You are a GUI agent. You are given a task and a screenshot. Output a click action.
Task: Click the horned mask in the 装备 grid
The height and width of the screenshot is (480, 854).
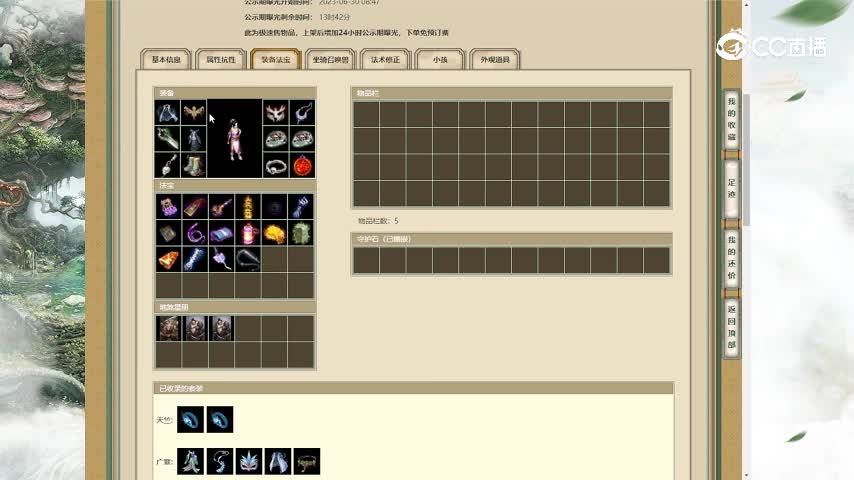coord(276,113)
